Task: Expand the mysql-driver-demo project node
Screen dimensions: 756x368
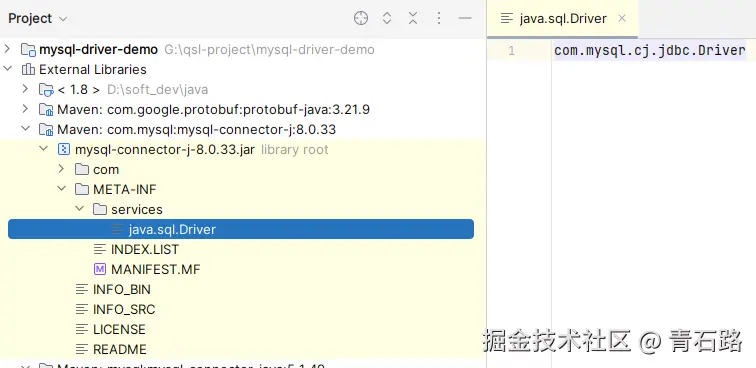Action: pos(7,49)
